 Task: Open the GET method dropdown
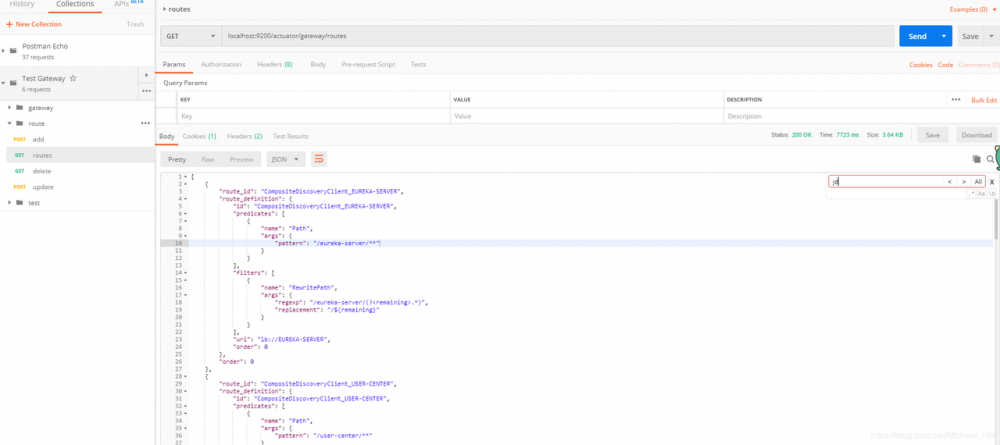coord(190,36)
